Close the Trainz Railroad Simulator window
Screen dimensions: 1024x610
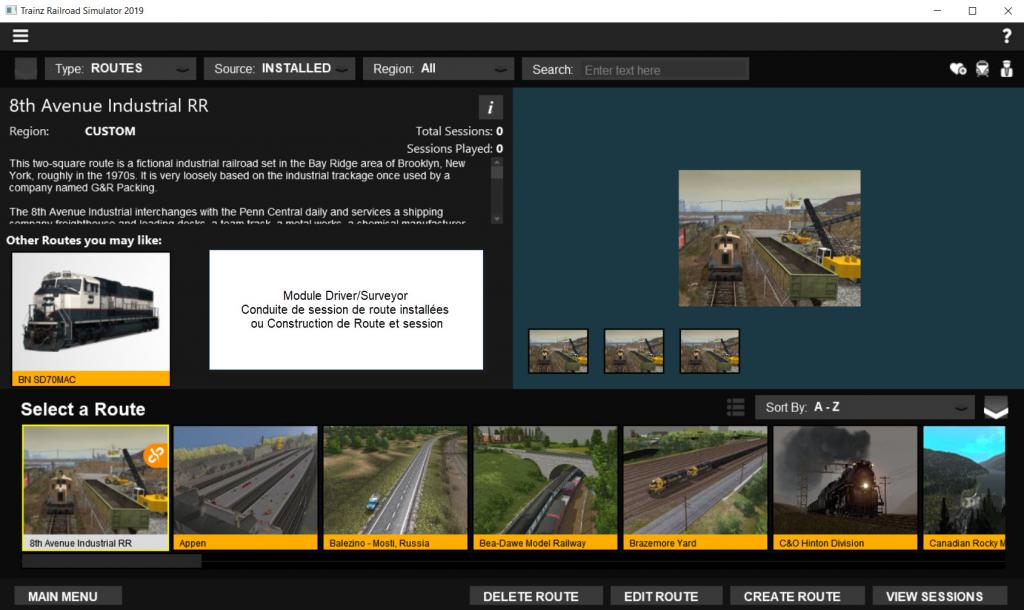click(1007, 10)
